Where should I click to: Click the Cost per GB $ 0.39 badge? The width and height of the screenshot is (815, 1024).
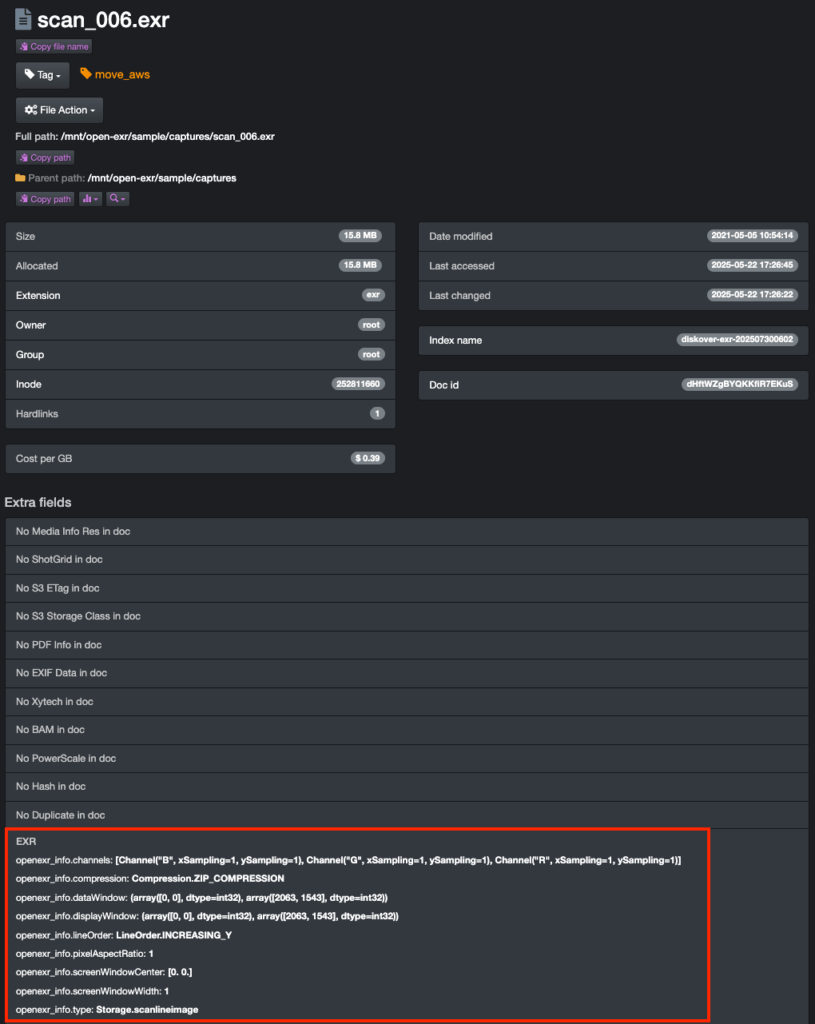point(368,458)
